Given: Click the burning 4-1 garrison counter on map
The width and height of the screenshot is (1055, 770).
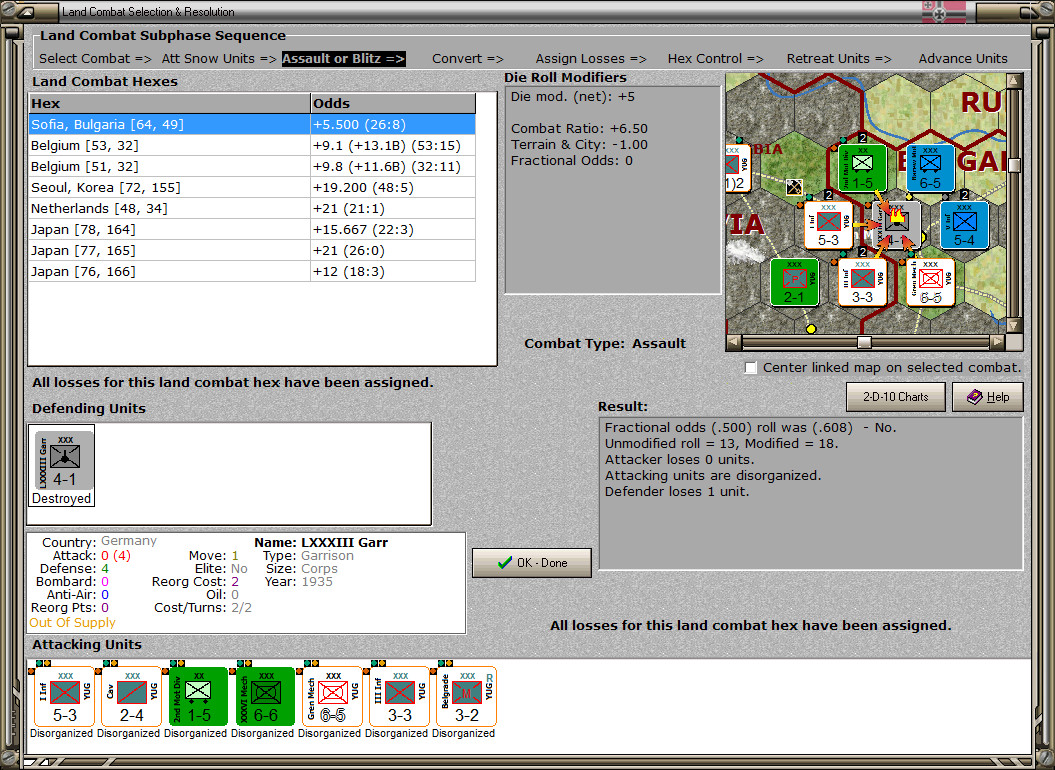Looking at the screenshot, I should tap(896, 225).
